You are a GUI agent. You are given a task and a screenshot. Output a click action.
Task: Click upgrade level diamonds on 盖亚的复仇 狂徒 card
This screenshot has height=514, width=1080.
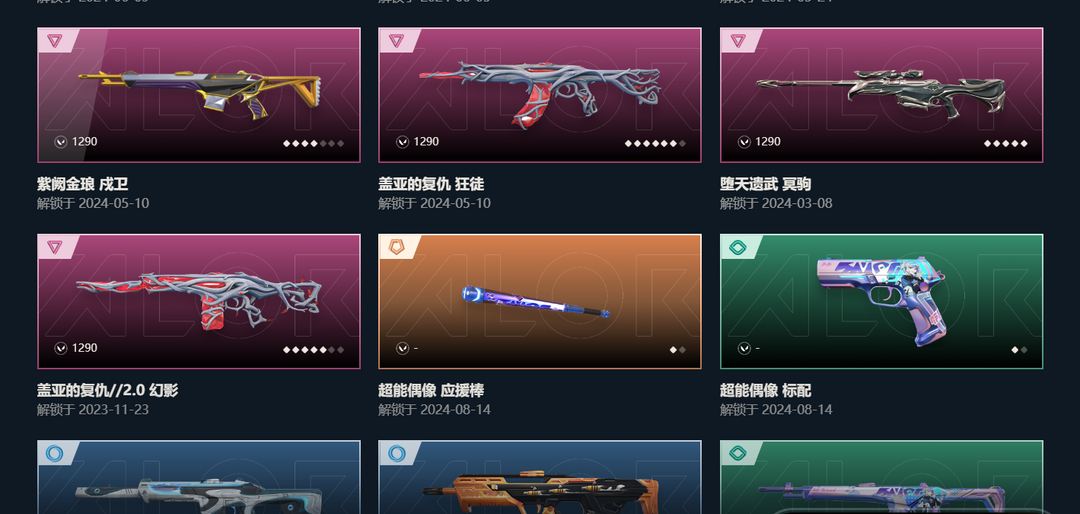(655, 143)
